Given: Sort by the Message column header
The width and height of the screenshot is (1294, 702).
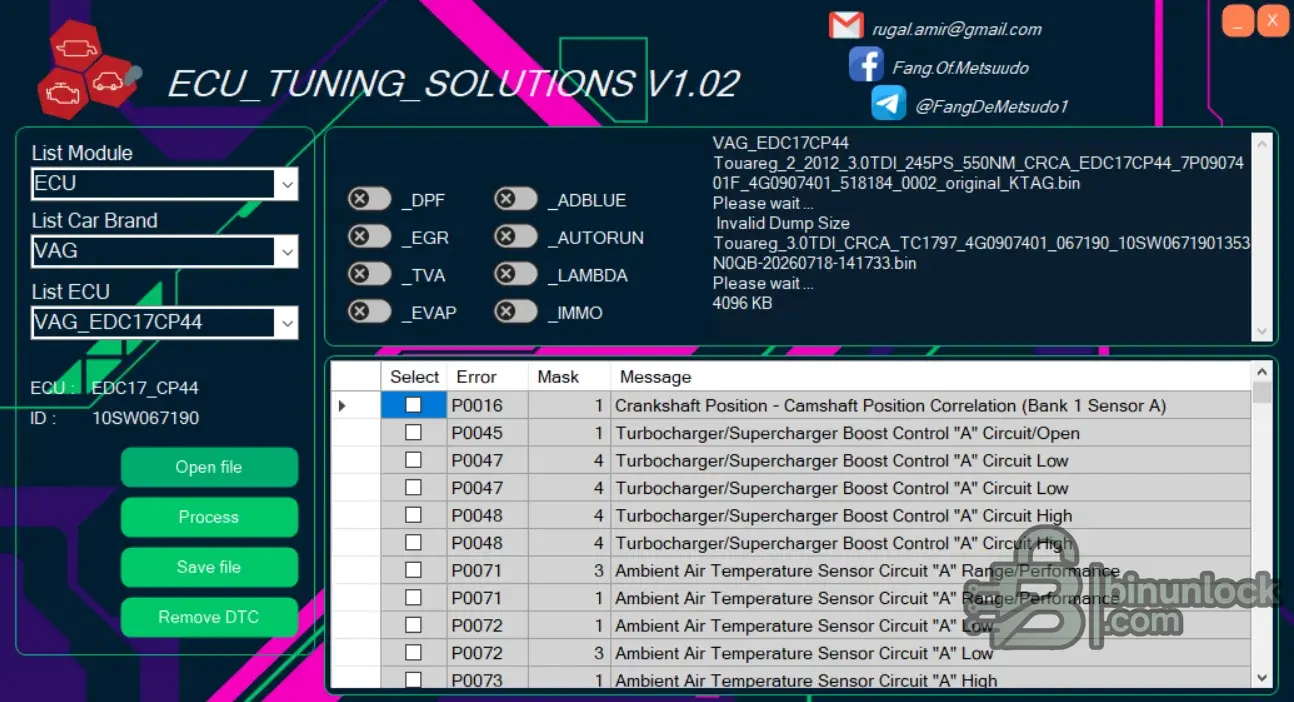Looking at the screenshot, I should pos(930,376).
